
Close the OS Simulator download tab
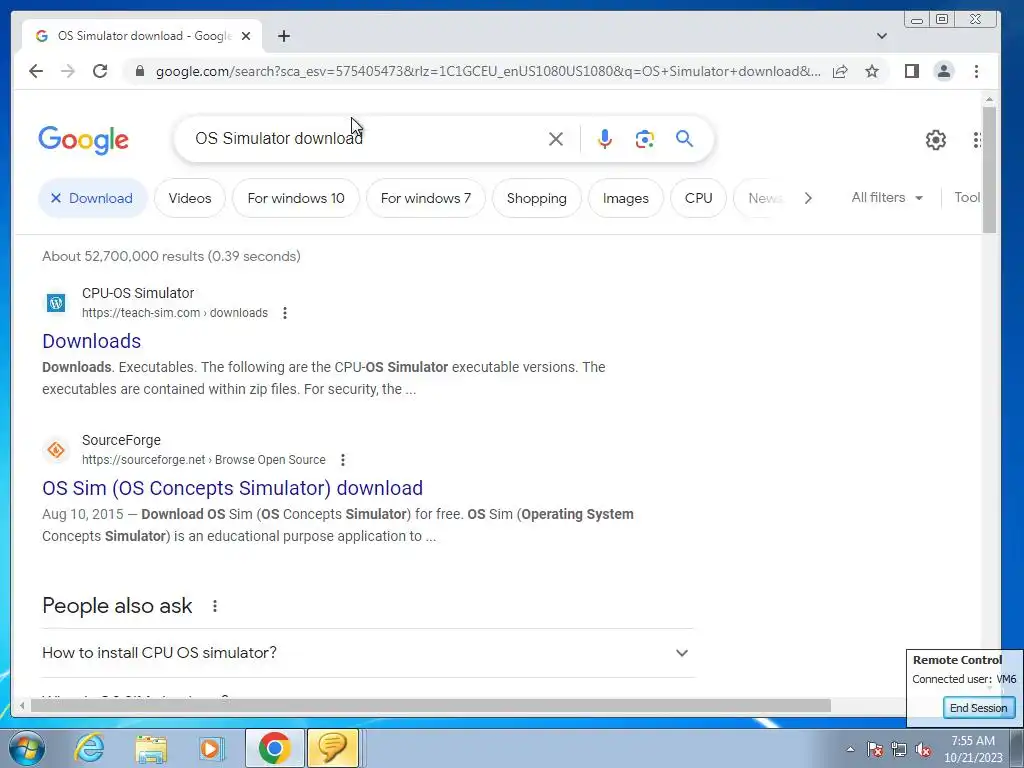coord(246,36)
